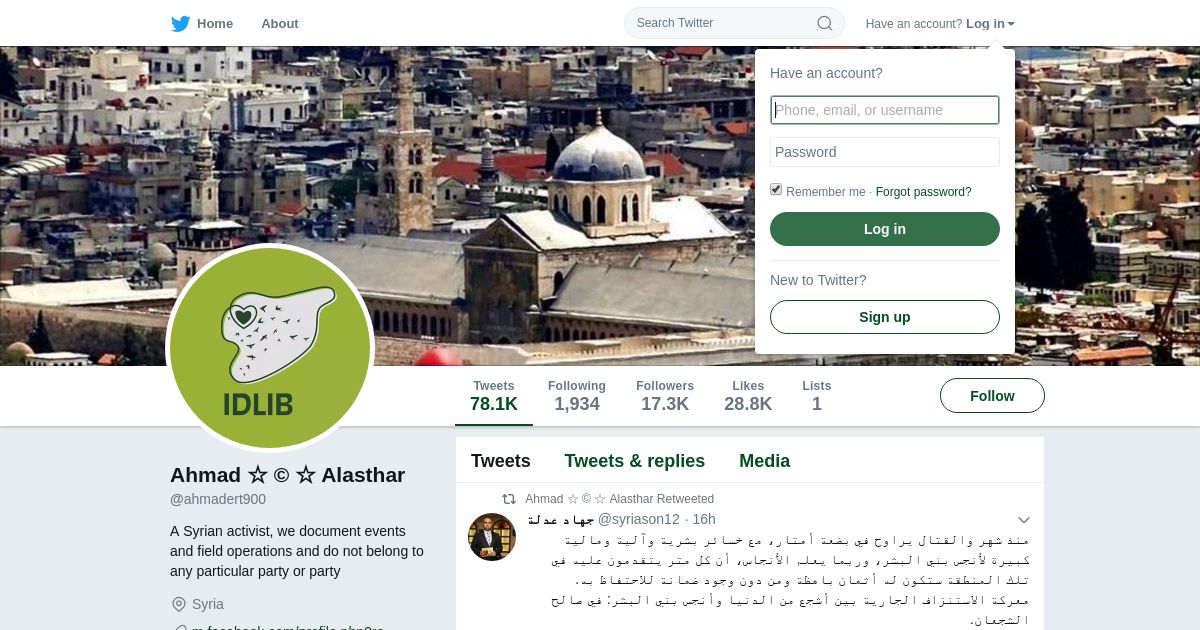Click the Sign up button

[x=885, y=317]
